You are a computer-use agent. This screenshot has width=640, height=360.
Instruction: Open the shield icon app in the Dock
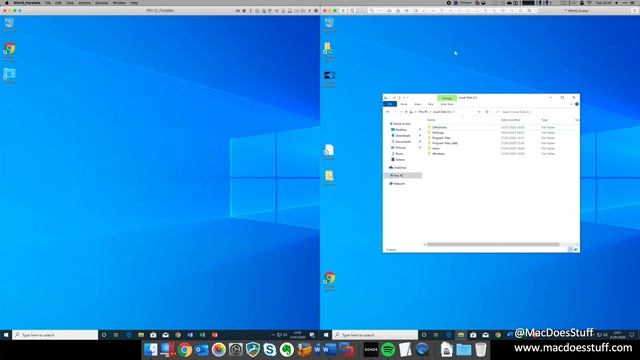click(x=253, y=350)
